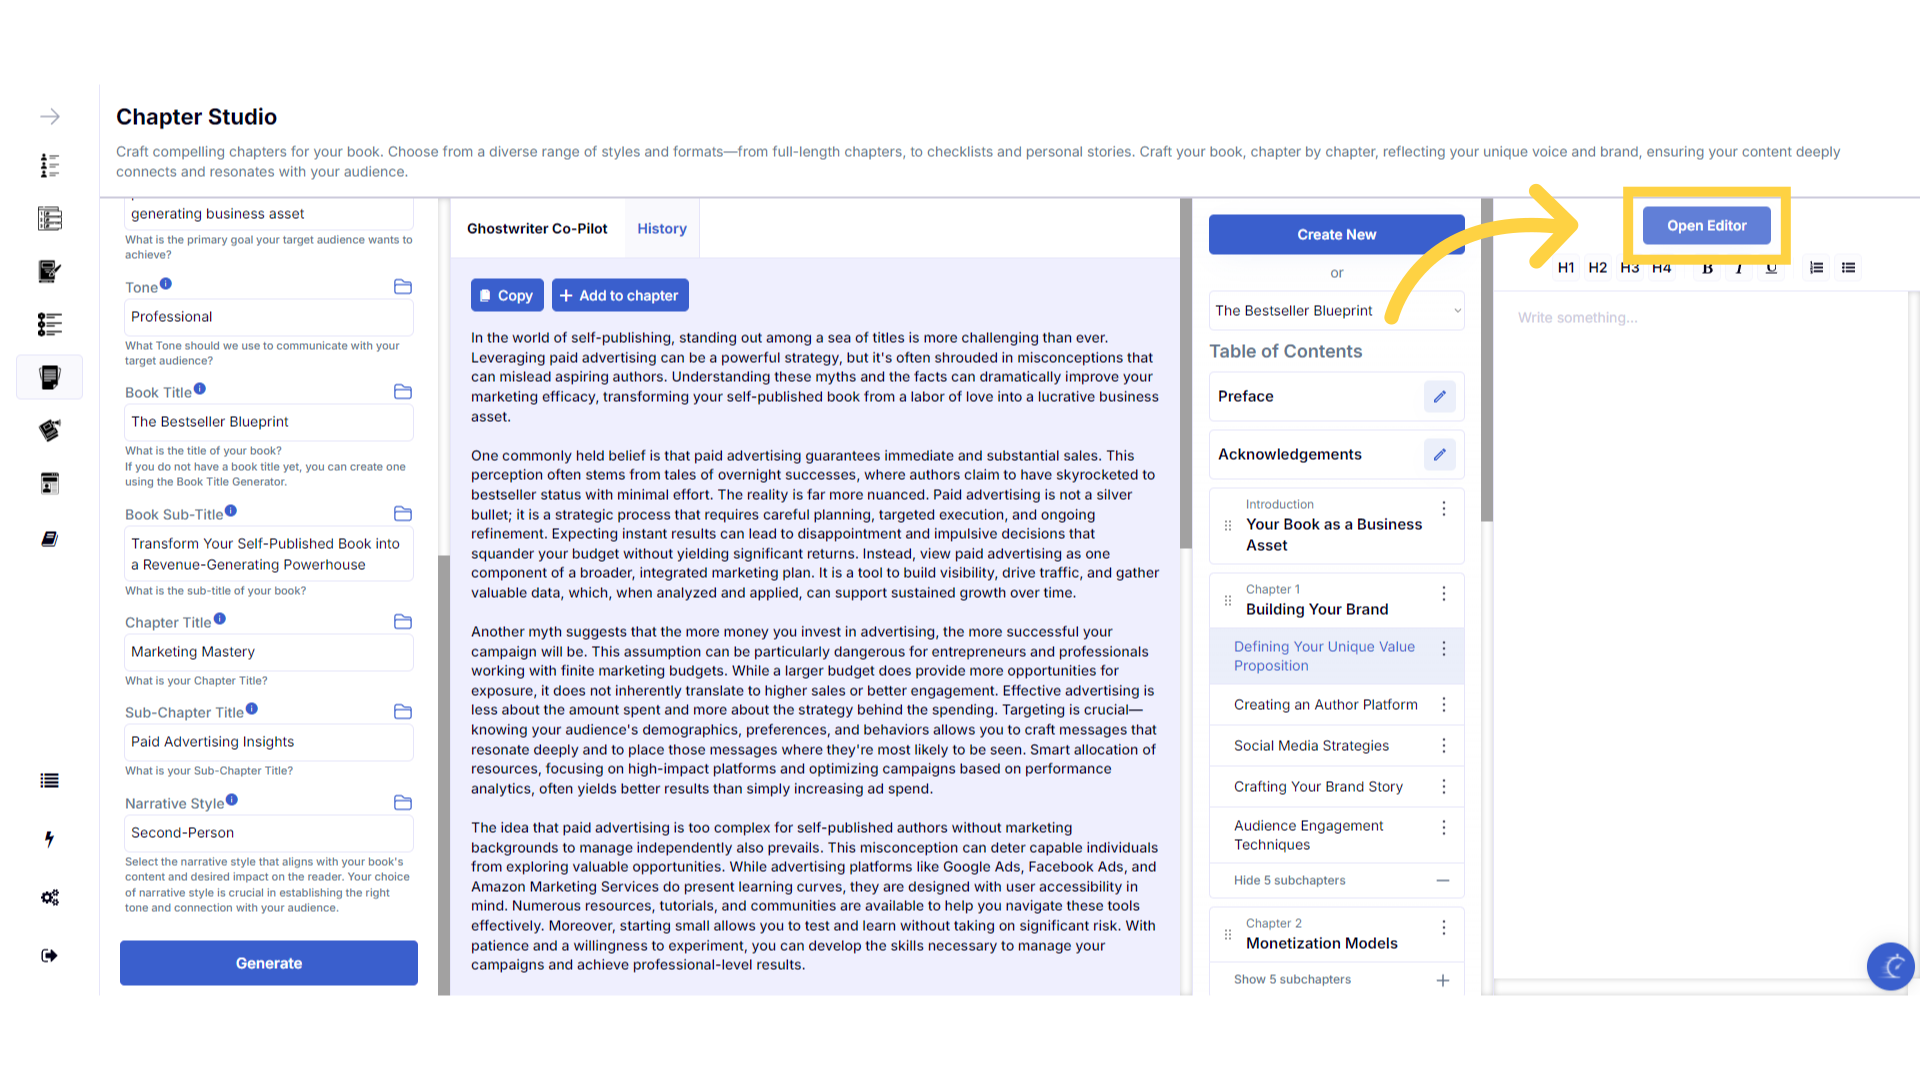Viewport: 1920px width, 1080px height.
Task: Expand sidebar with the arrow icon
Action: [50, 117]
